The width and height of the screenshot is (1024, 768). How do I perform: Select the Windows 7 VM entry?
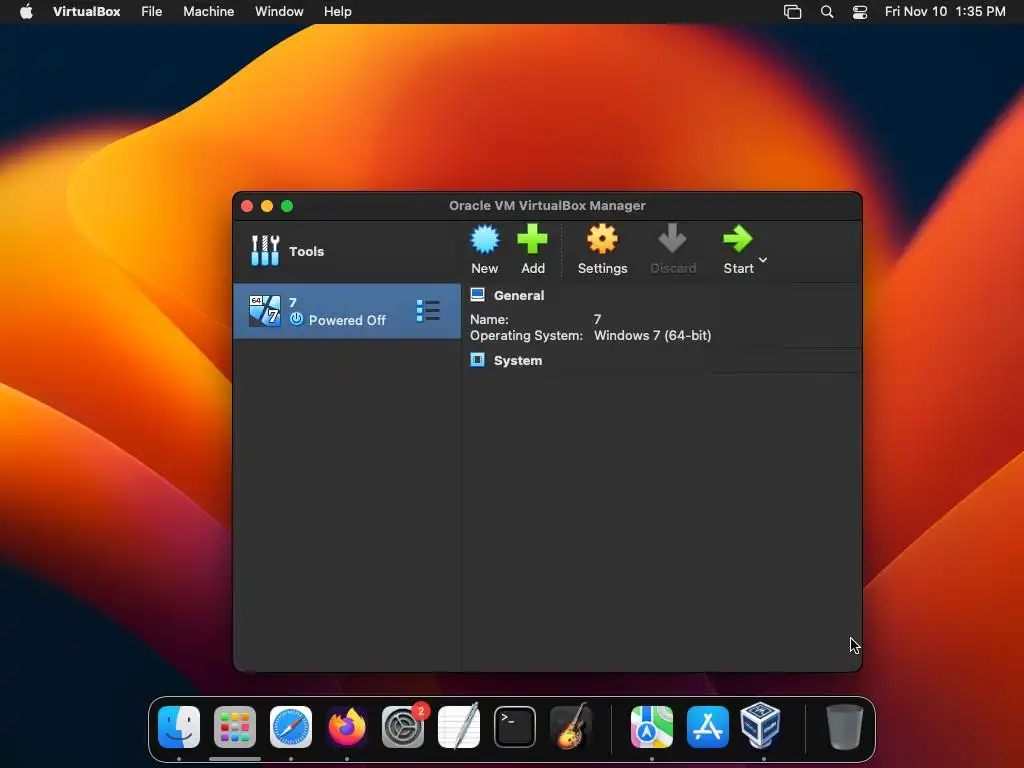pos(347,311)
